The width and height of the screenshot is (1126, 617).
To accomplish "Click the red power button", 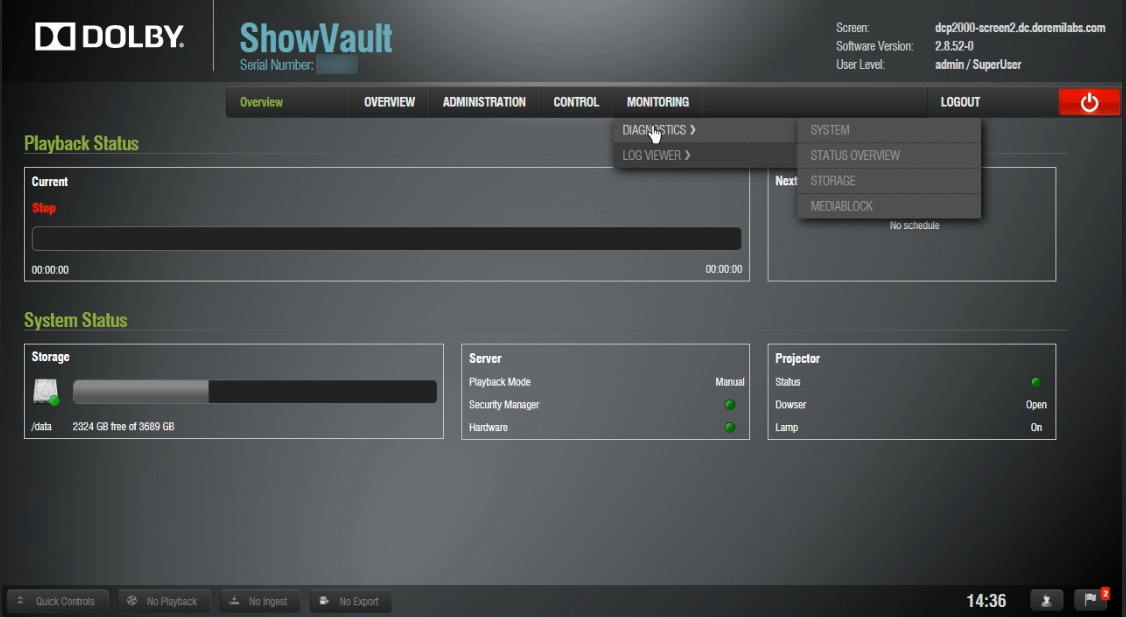I will 1089,102.
